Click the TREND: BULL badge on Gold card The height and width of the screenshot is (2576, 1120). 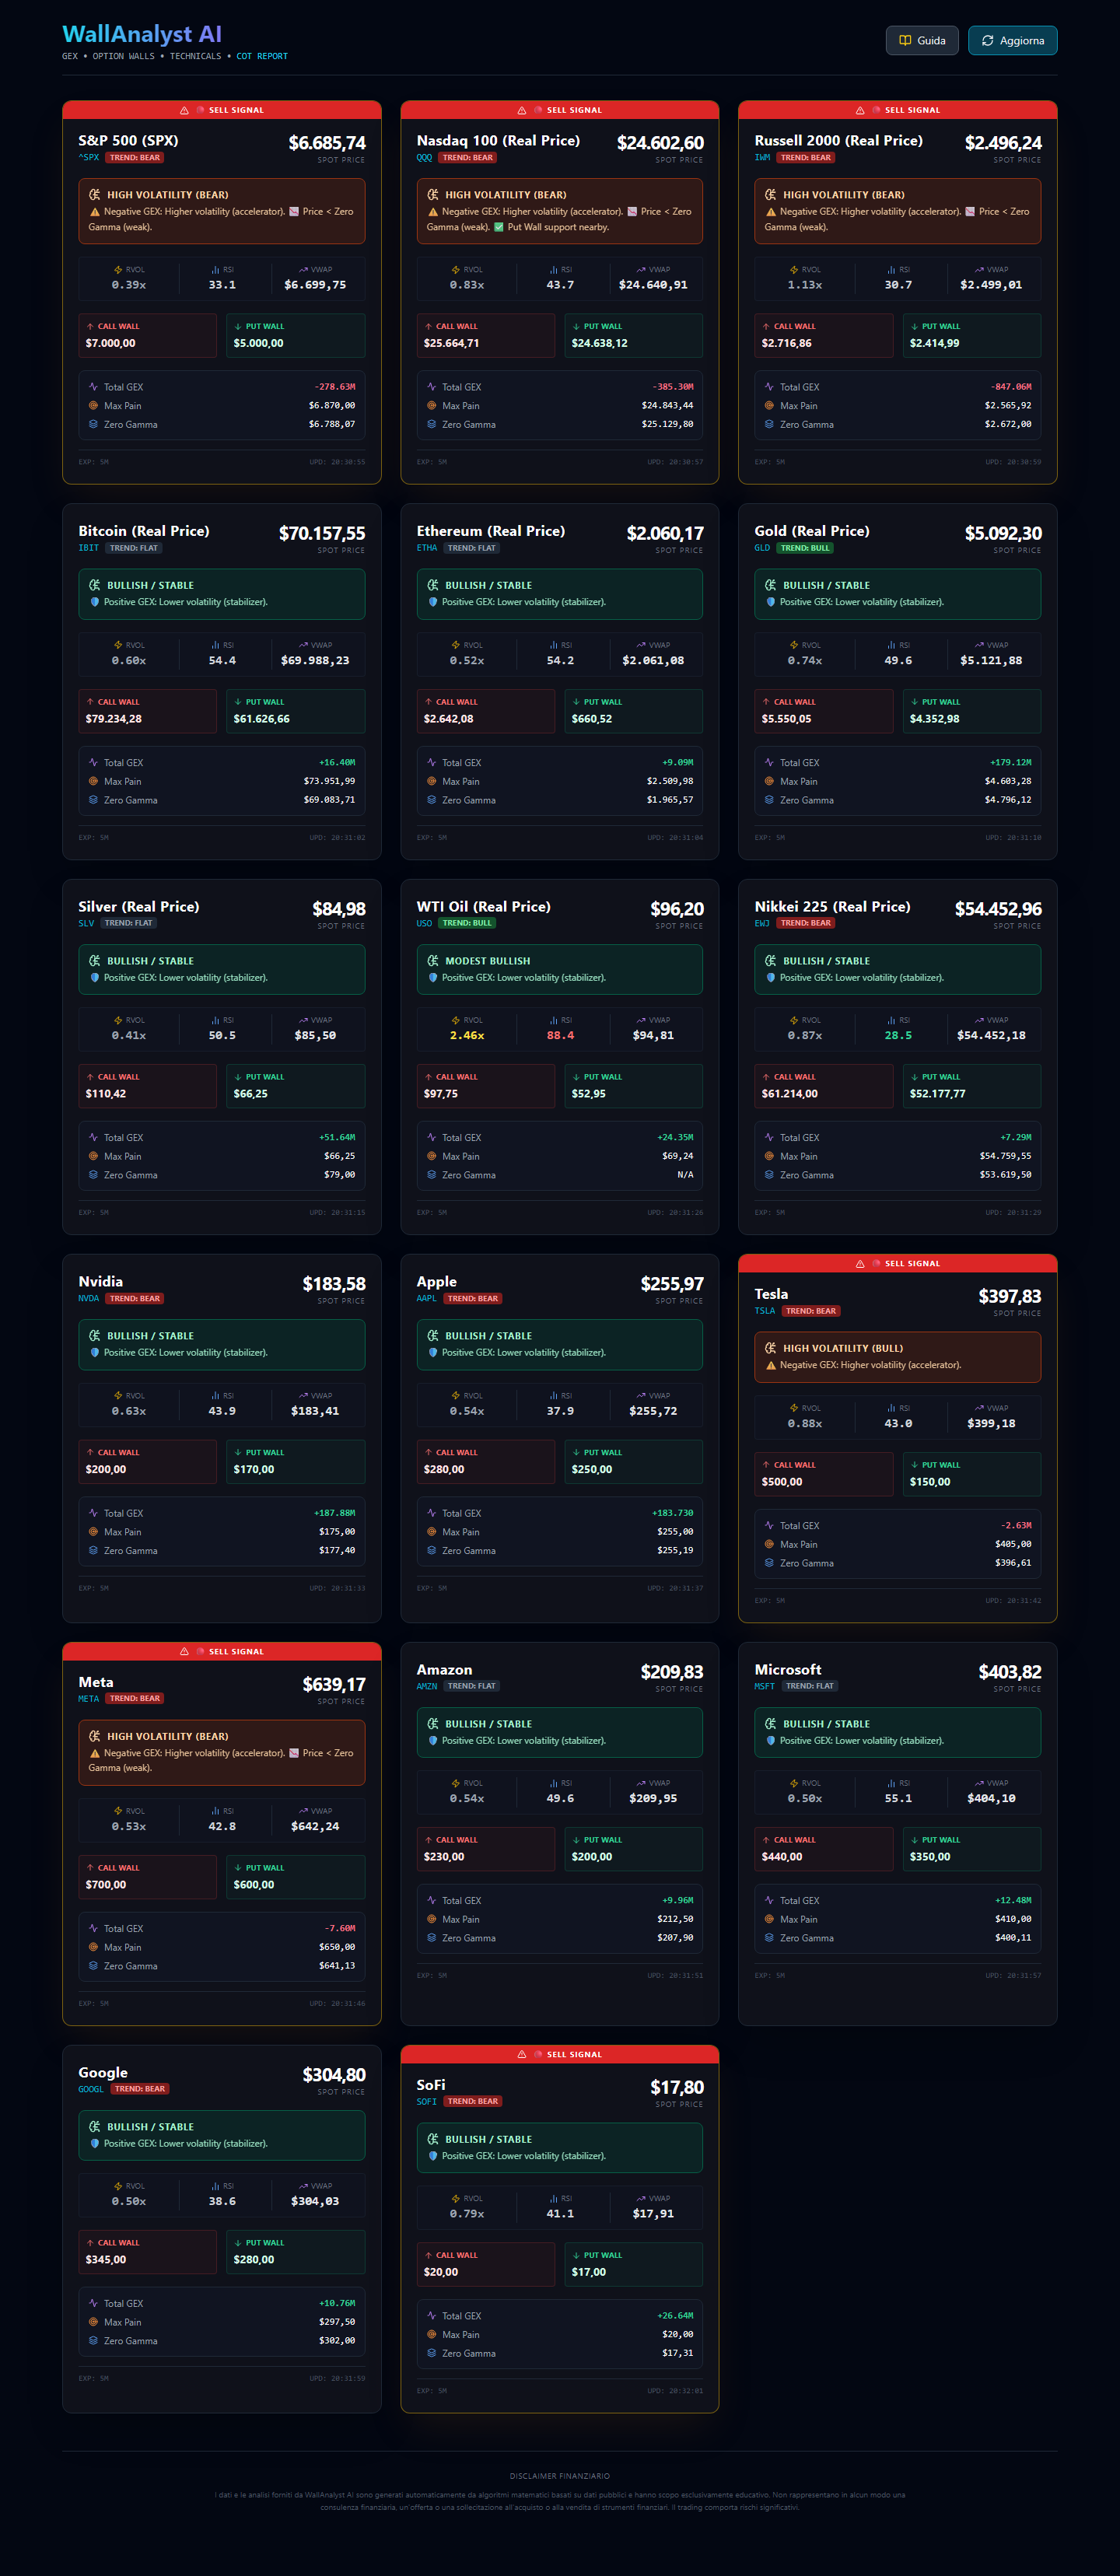click(x=805, y=548)
